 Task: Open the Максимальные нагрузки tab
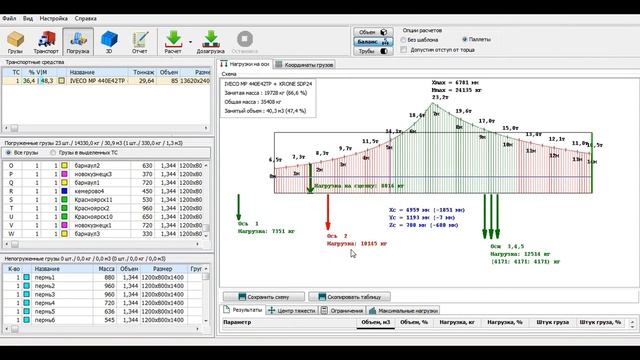[x=403, y=311]
